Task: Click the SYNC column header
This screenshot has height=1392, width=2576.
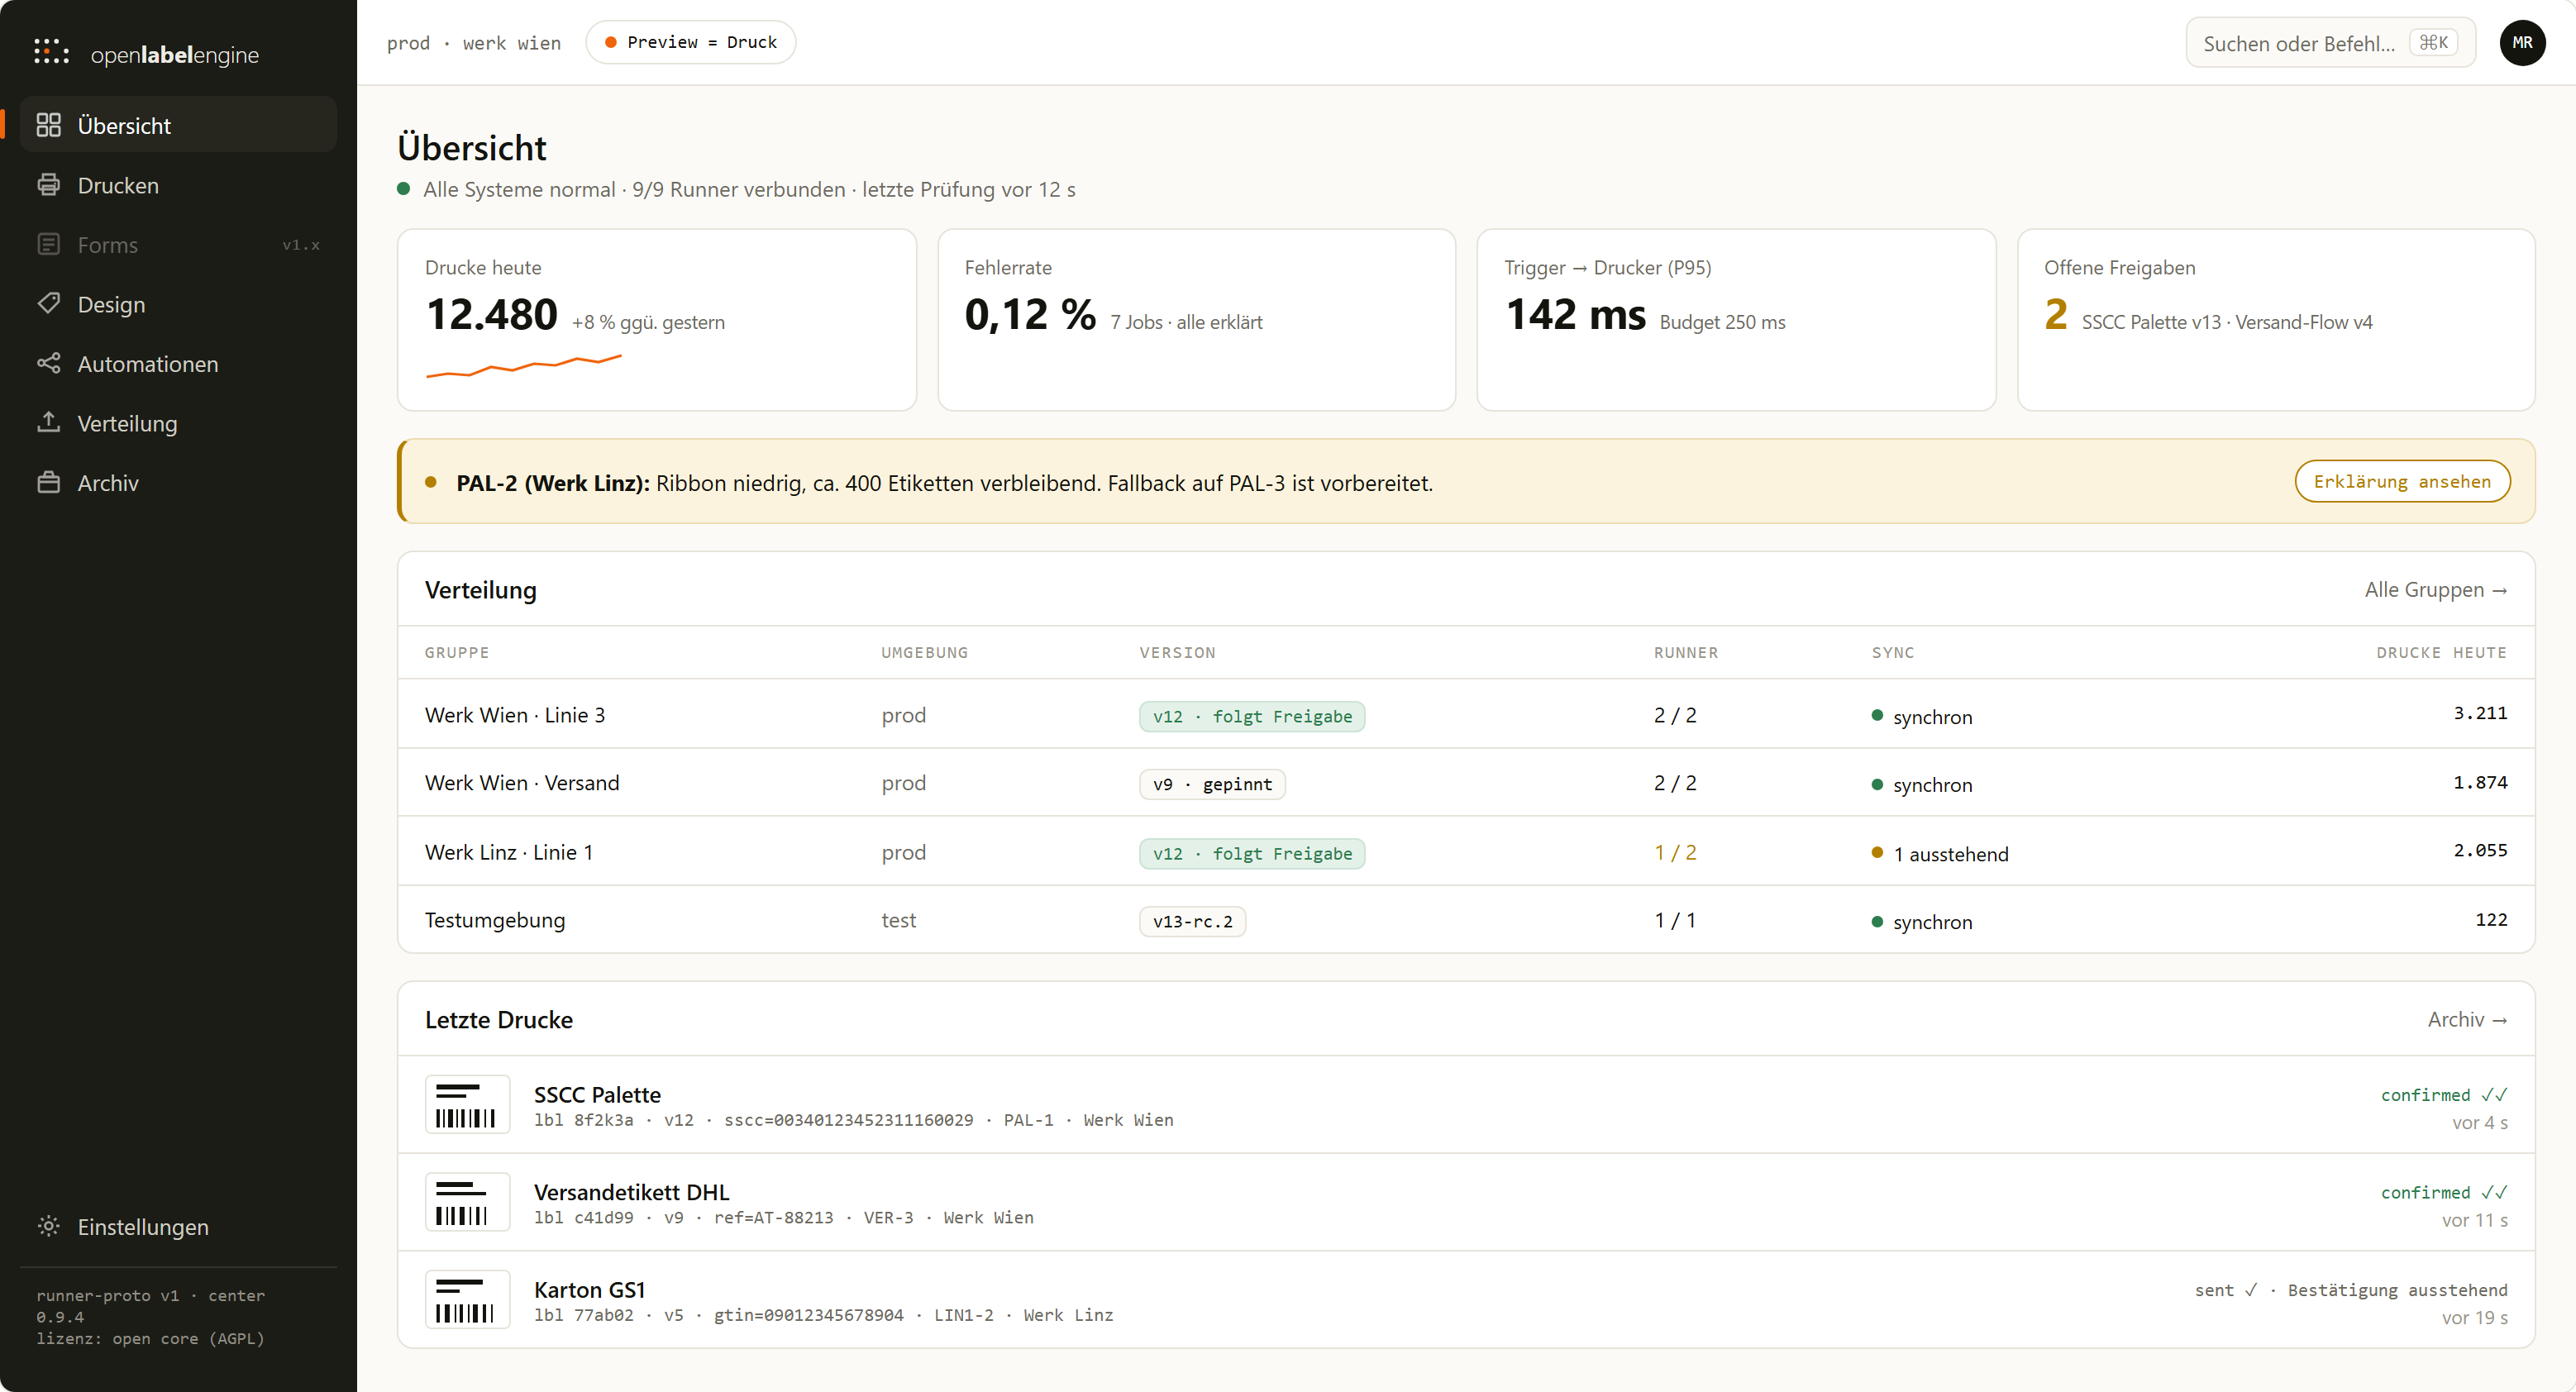Action: pyautogui.click(x=1893, y=652)
